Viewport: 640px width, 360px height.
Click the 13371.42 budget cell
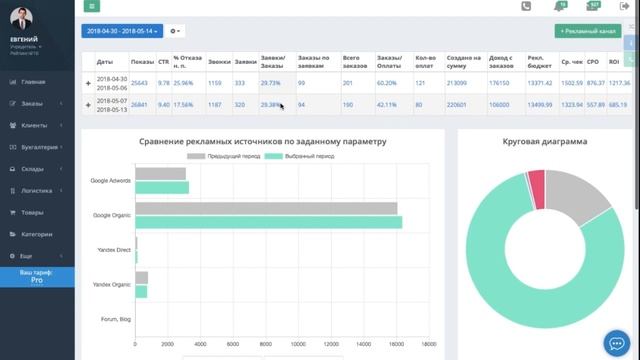[540, 83]
